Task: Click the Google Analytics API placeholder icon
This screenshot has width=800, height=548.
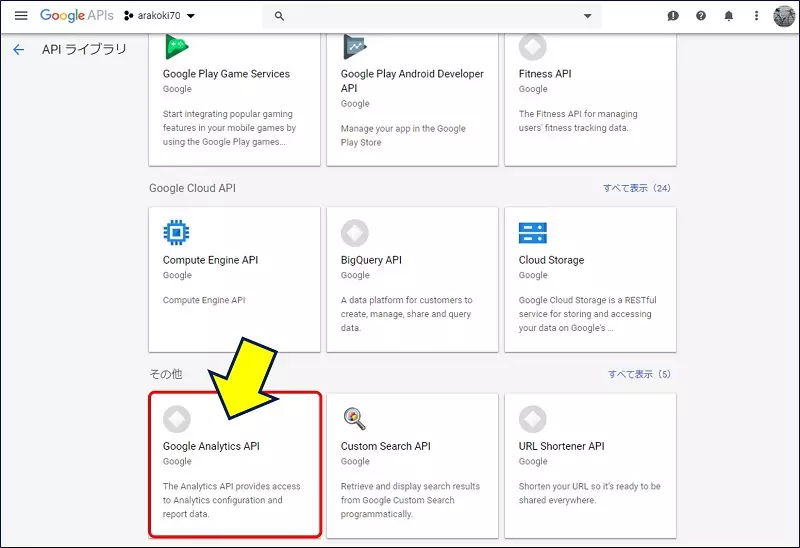Action: (177, 419)
